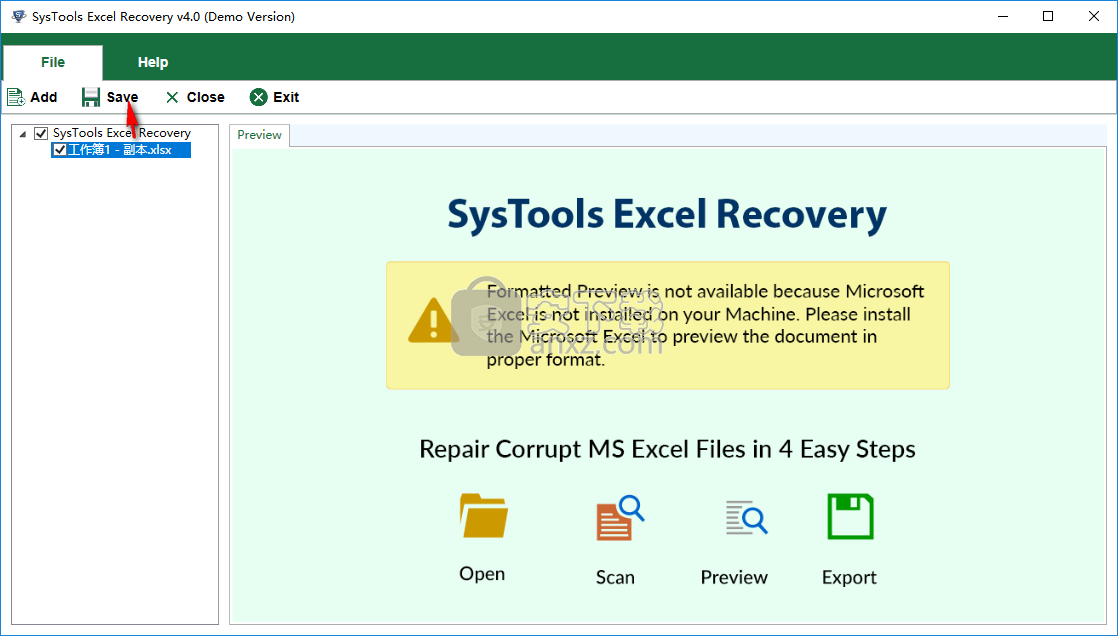Click the Add file icon
1118x636 pixels.
[16, 97]
